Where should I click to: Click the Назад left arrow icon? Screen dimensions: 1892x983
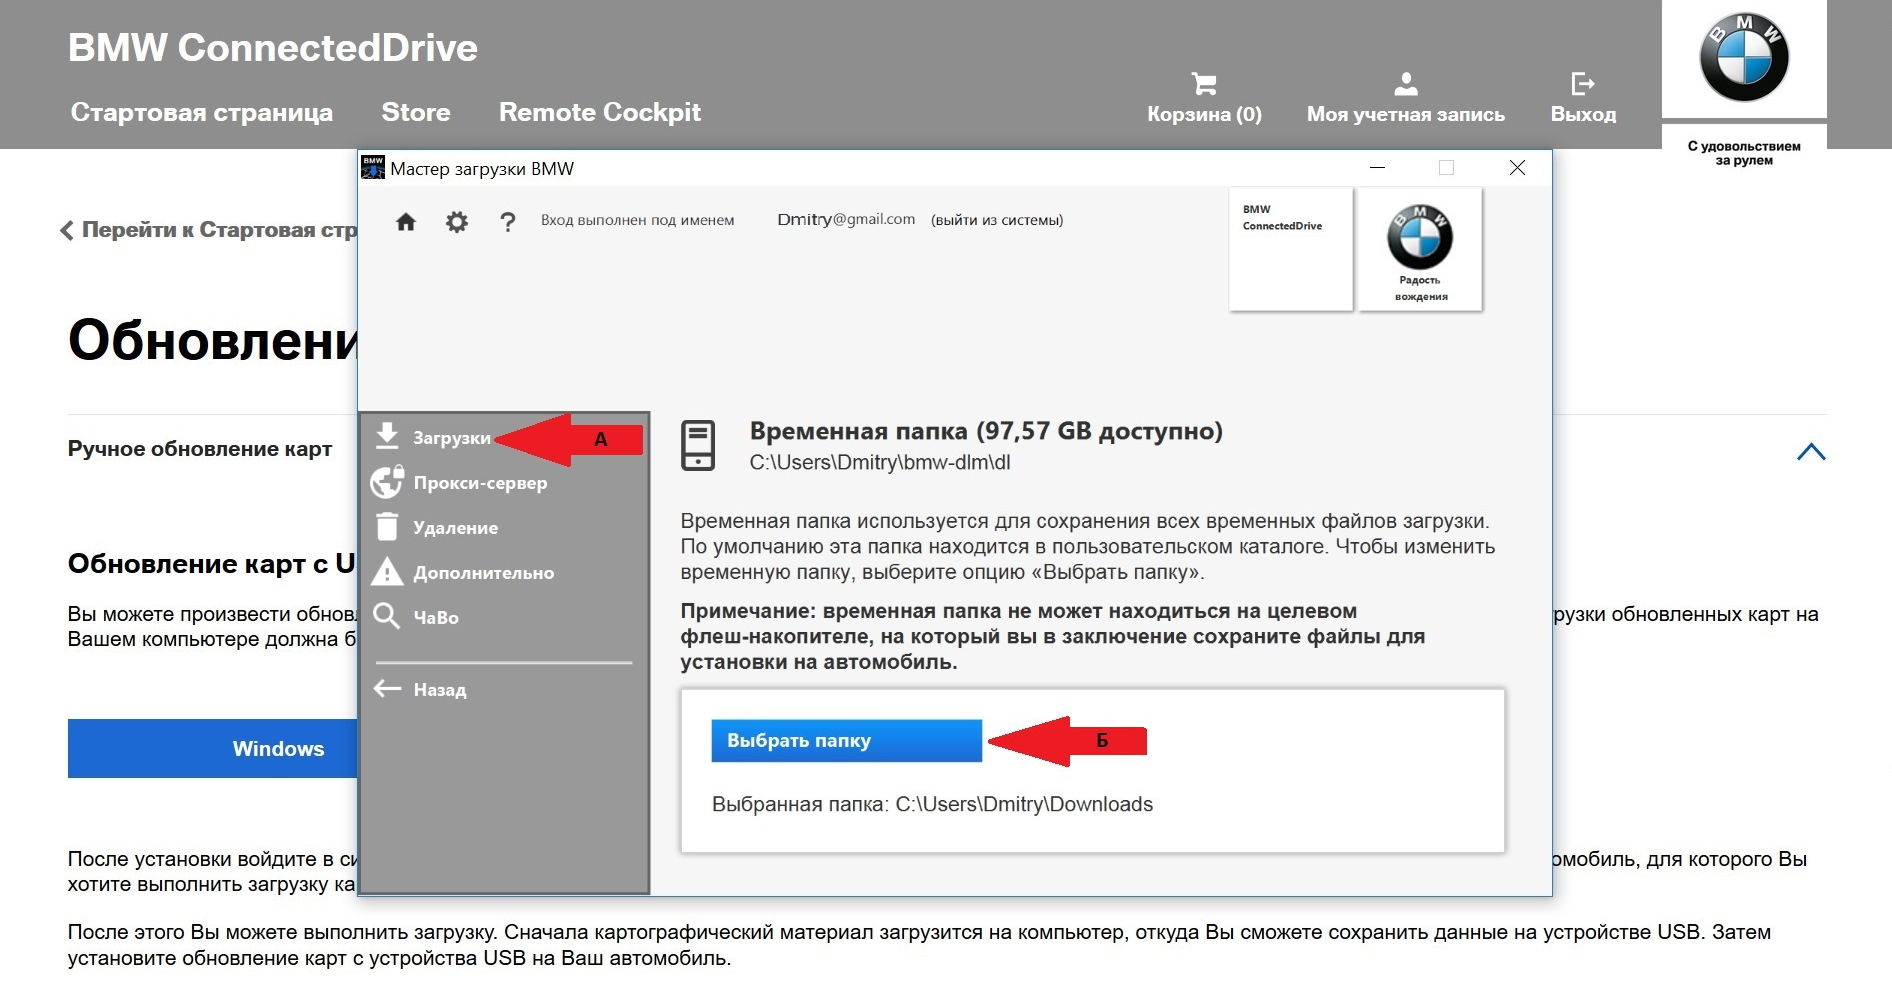(x=387, y=688)
